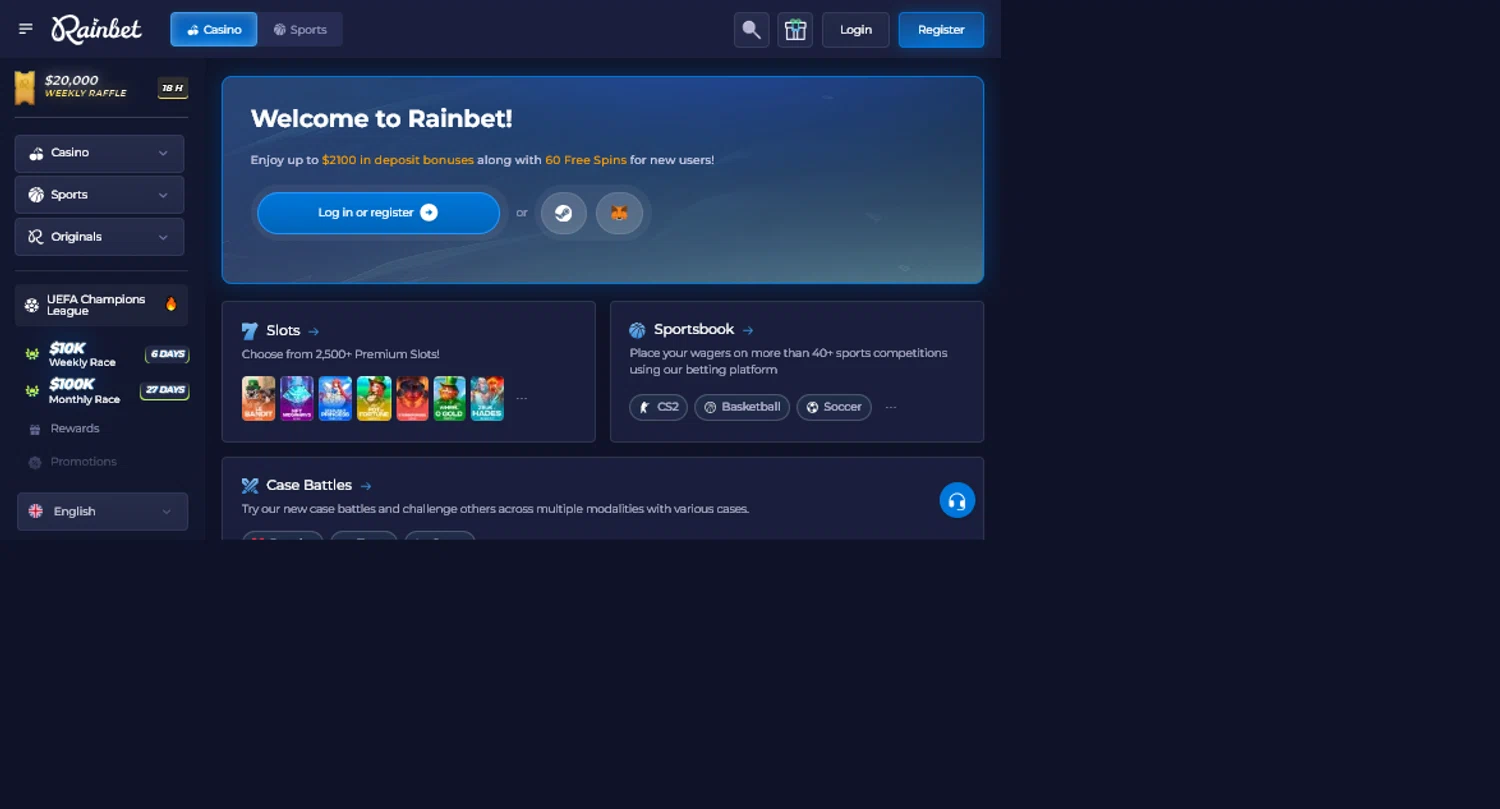Viewport: 1500px width, 809px height.
Task: Show more slots via the ellipsis
Action: (521, 398)
